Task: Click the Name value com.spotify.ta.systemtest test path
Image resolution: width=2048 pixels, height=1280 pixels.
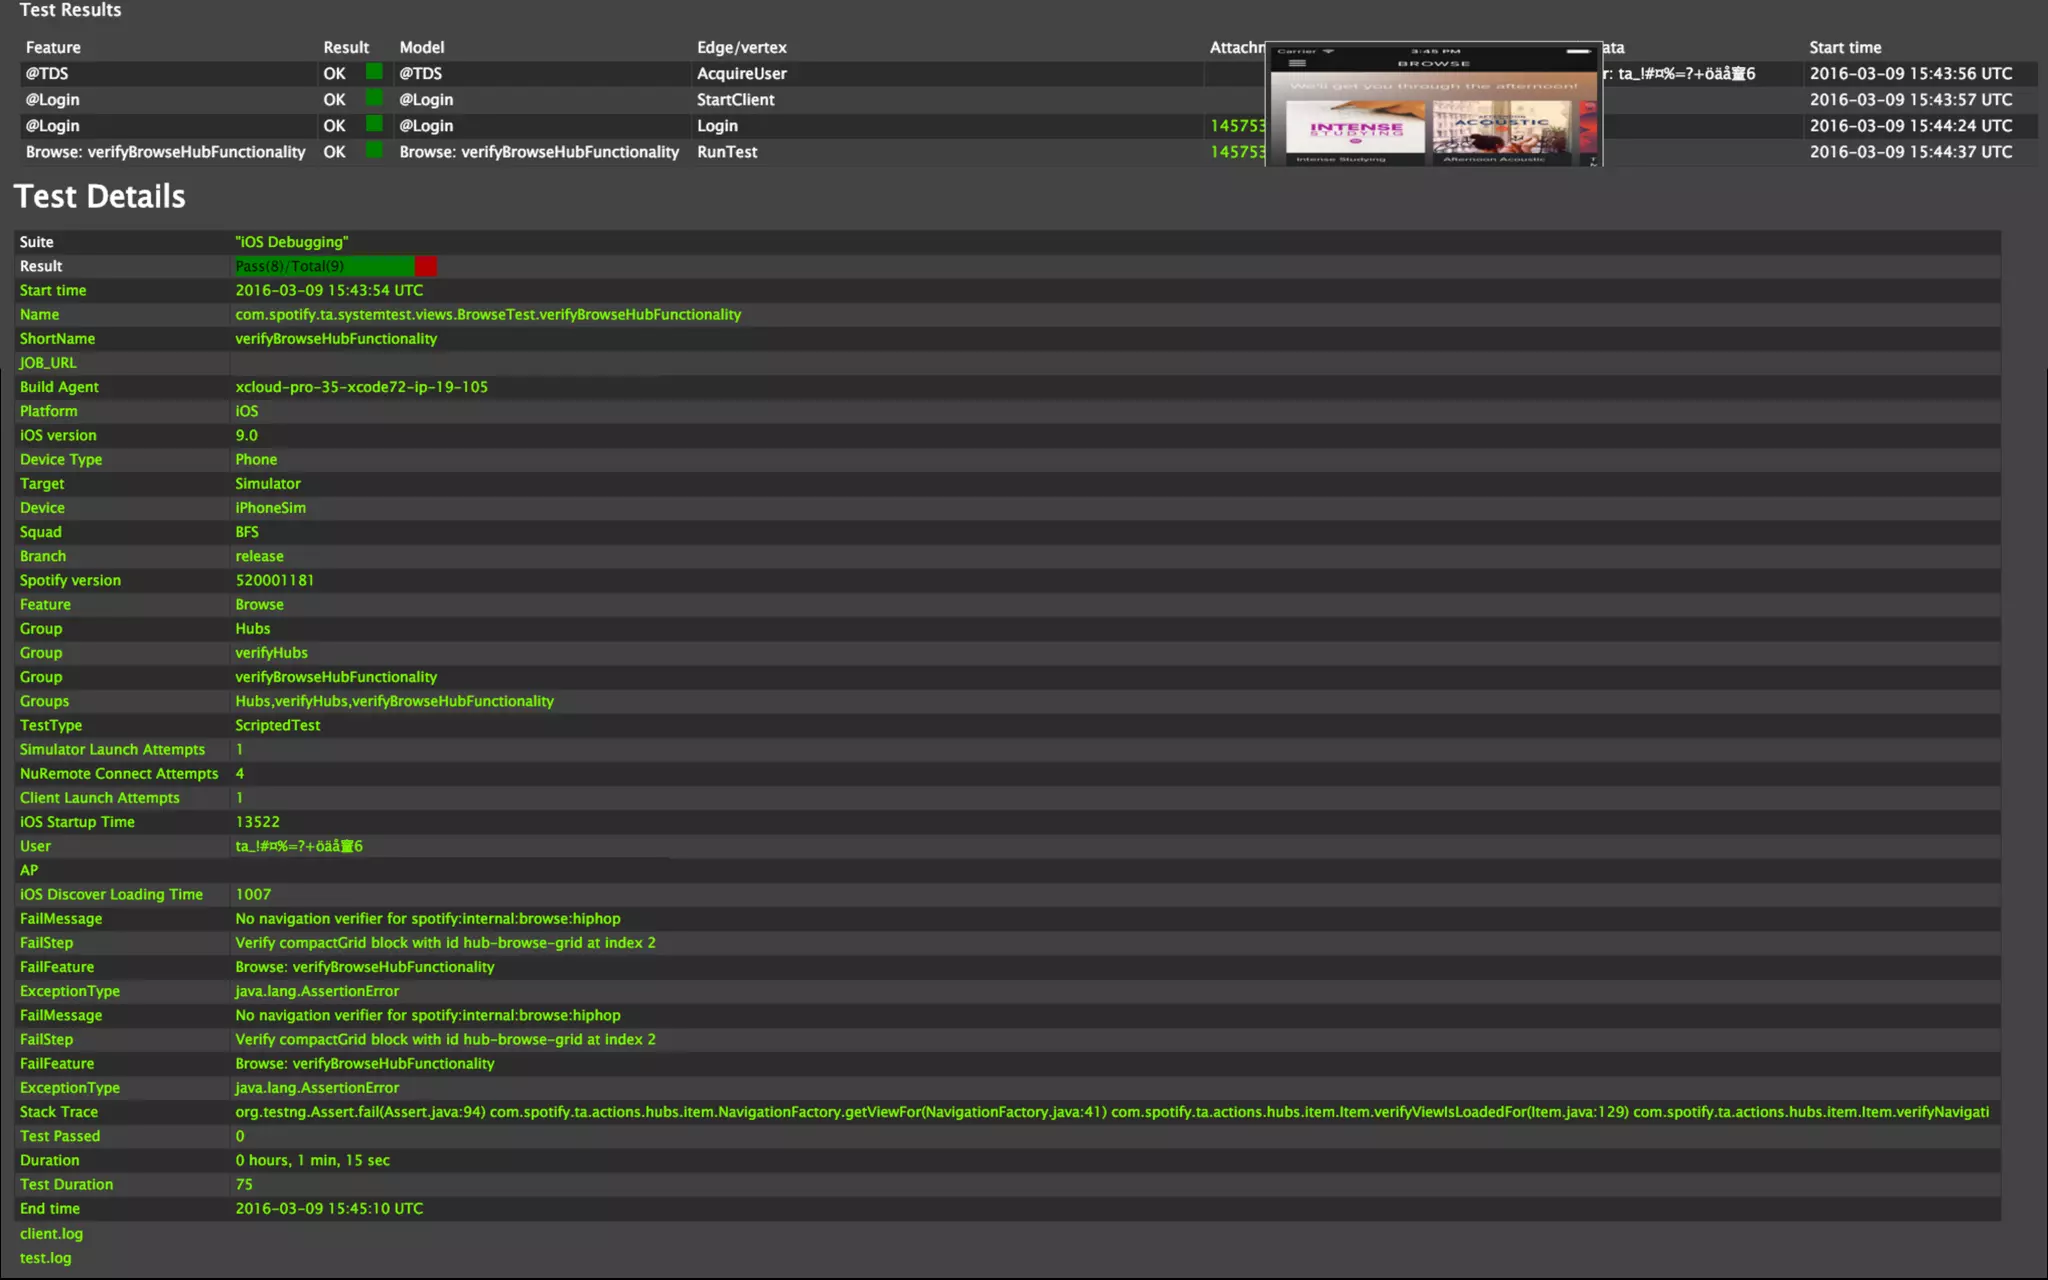Action: tap(488, 314)
